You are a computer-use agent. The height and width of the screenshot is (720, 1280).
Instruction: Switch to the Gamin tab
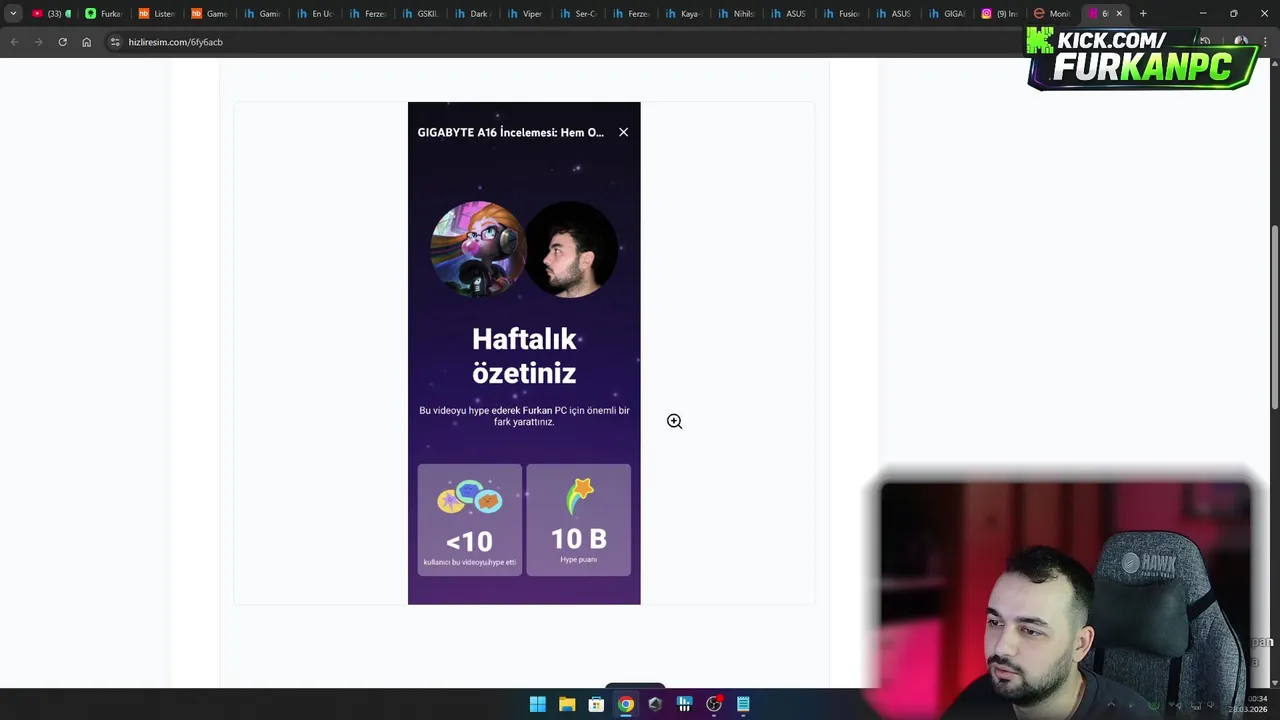click(x=262, y=14)
